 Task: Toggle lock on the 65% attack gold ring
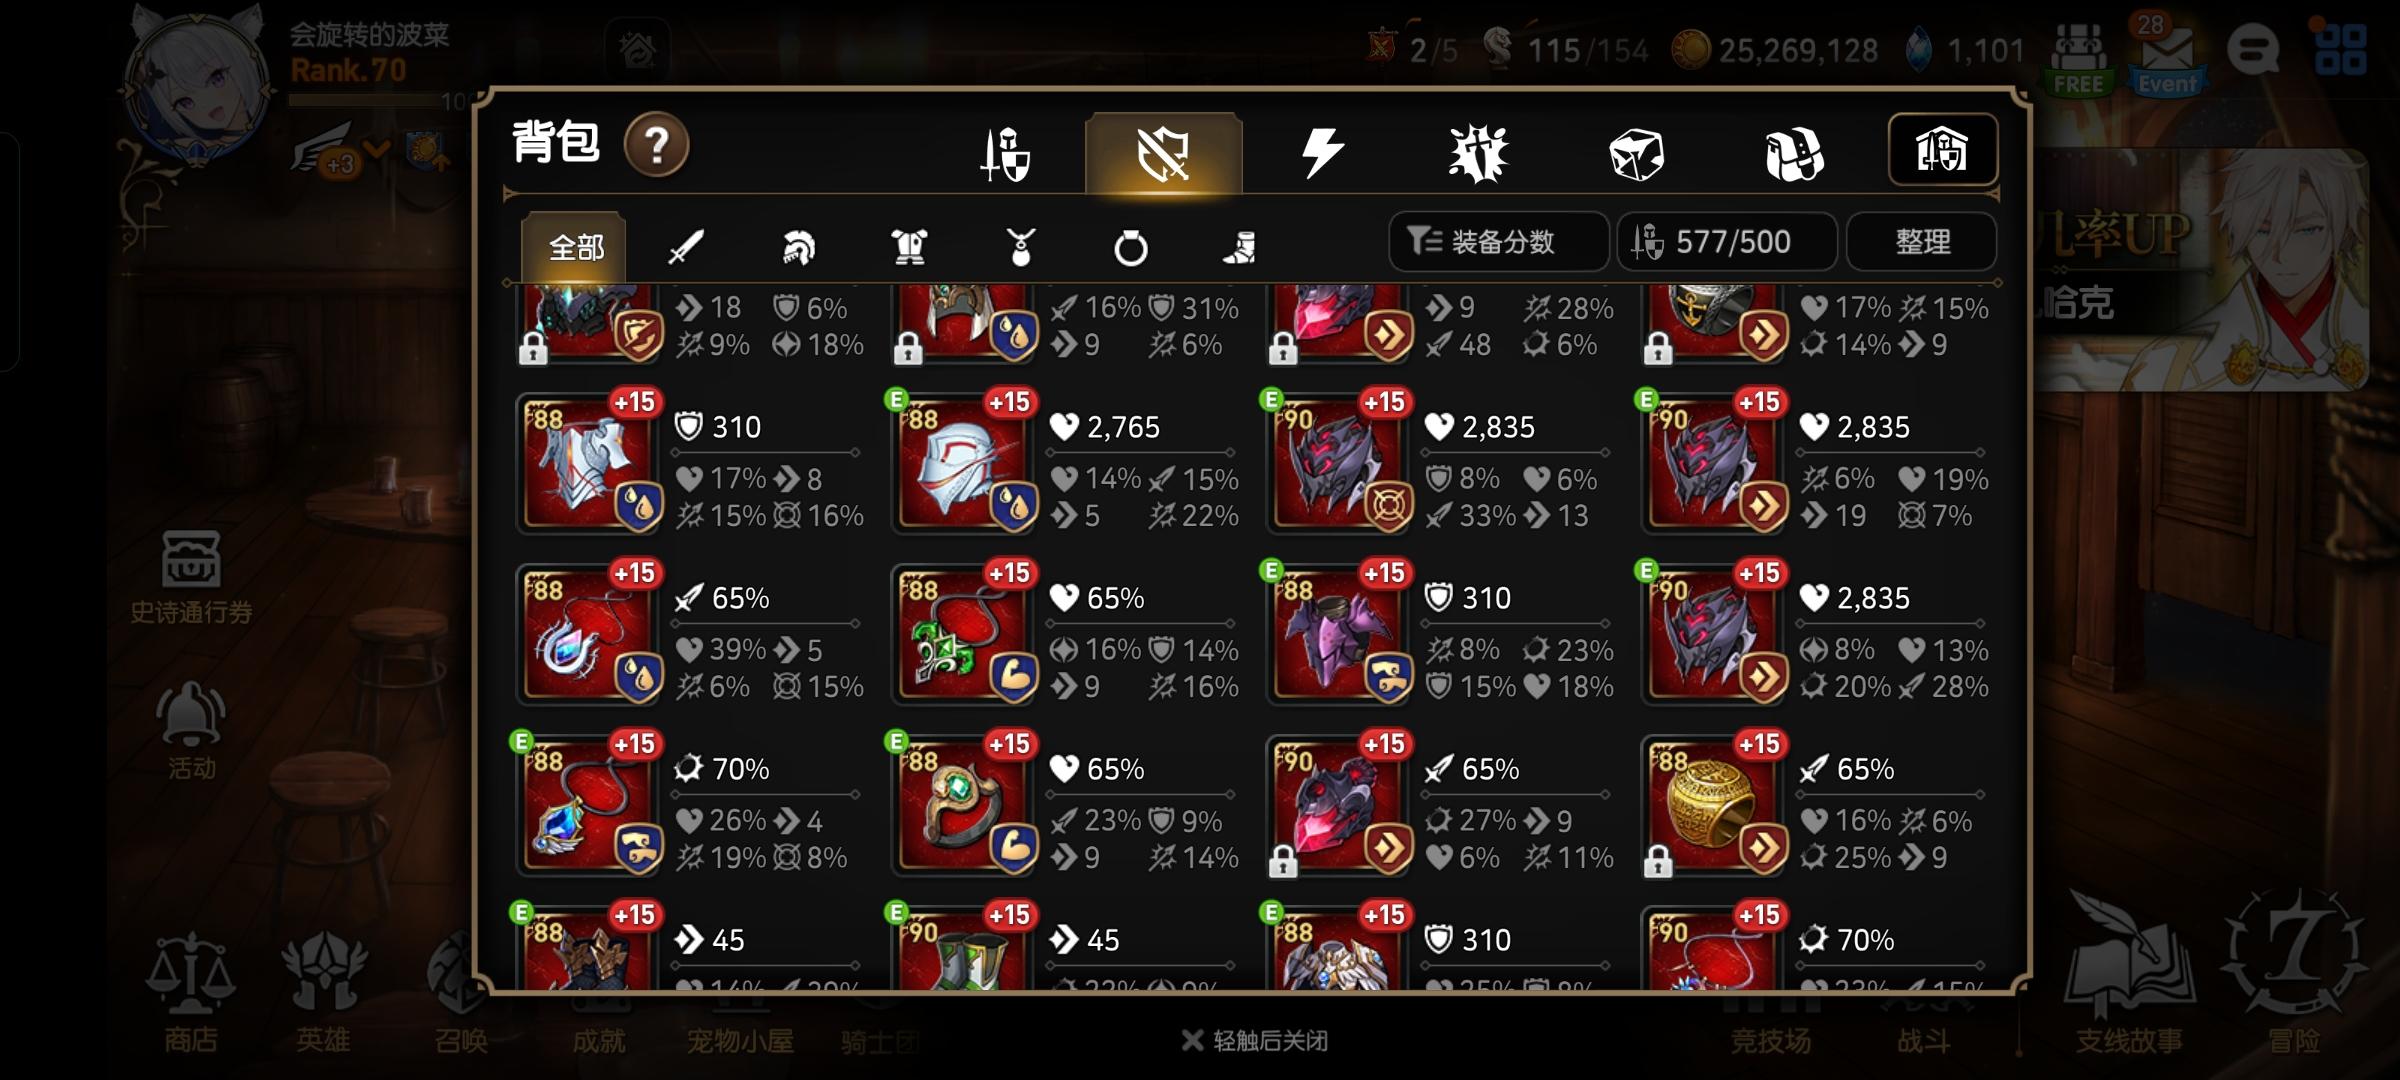coord(1657,860)
